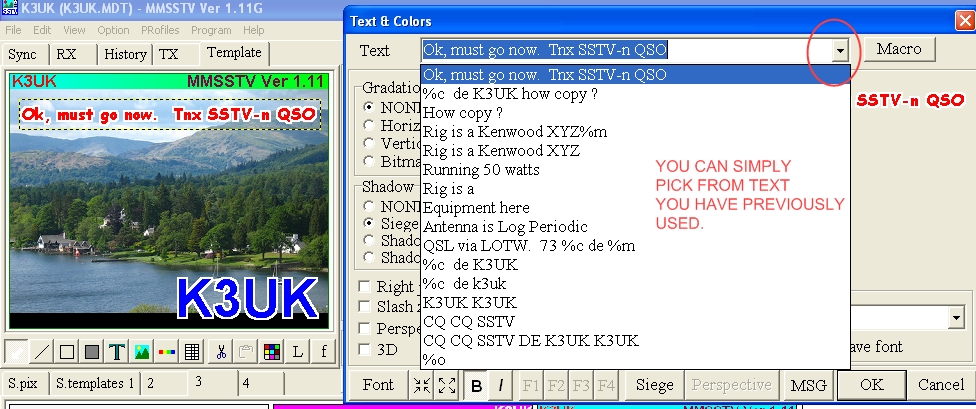Click the multicolor palette grid icon
The height and width of the screenshot is (409, 976).
tap(271, 352)
